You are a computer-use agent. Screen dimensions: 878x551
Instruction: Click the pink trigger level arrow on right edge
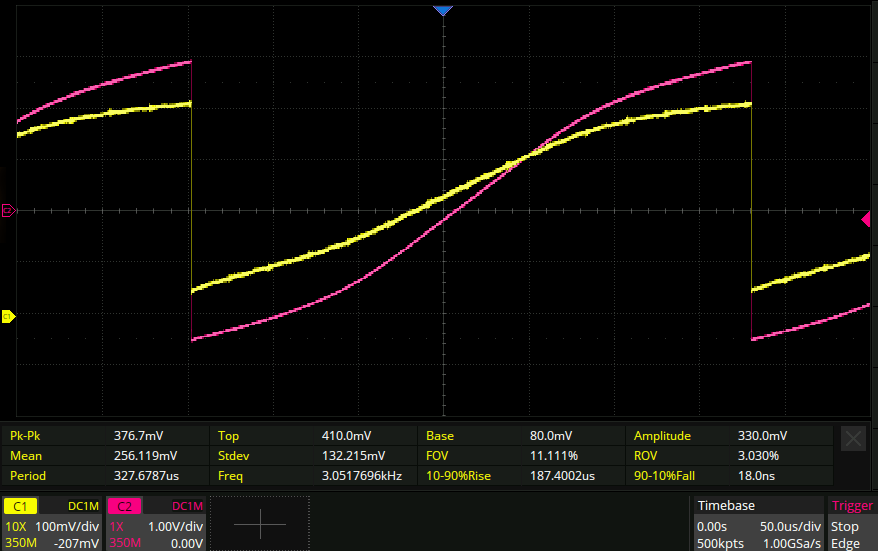[x=865, y=219]
